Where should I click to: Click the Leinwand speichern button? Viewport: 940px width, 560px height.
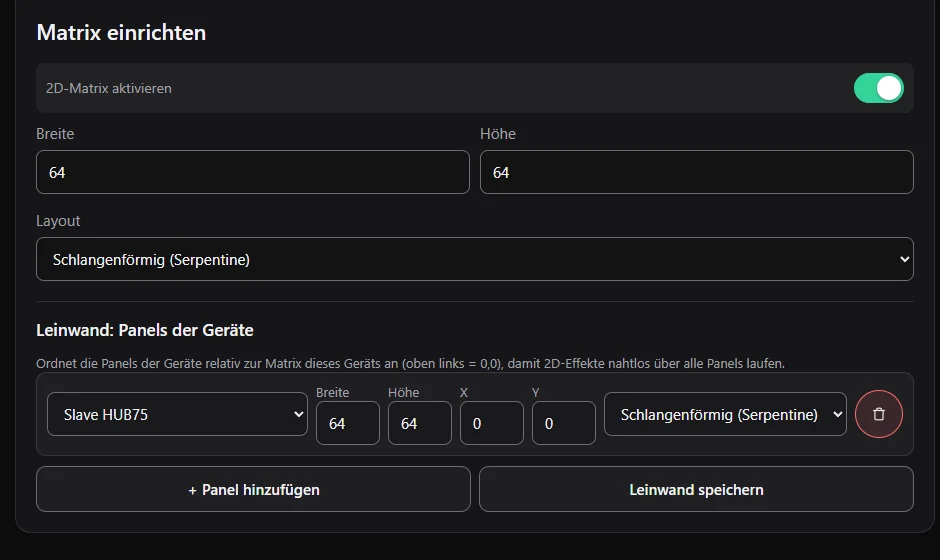coord(696,489)
